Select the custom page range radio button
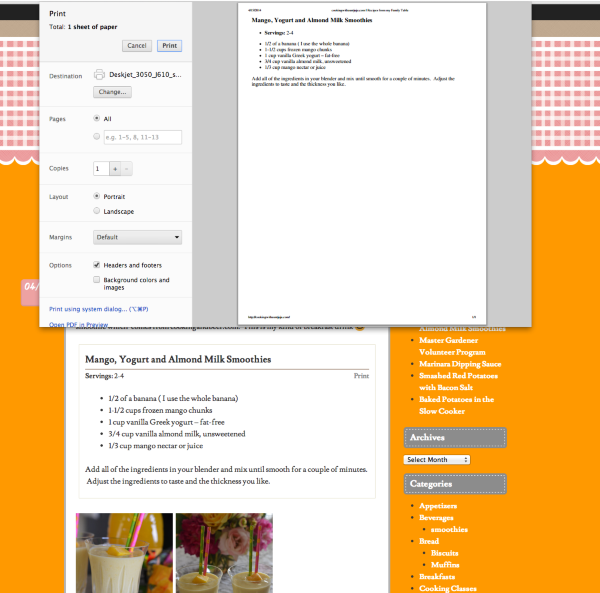600x593 pixels. click(x=97, y=136)
